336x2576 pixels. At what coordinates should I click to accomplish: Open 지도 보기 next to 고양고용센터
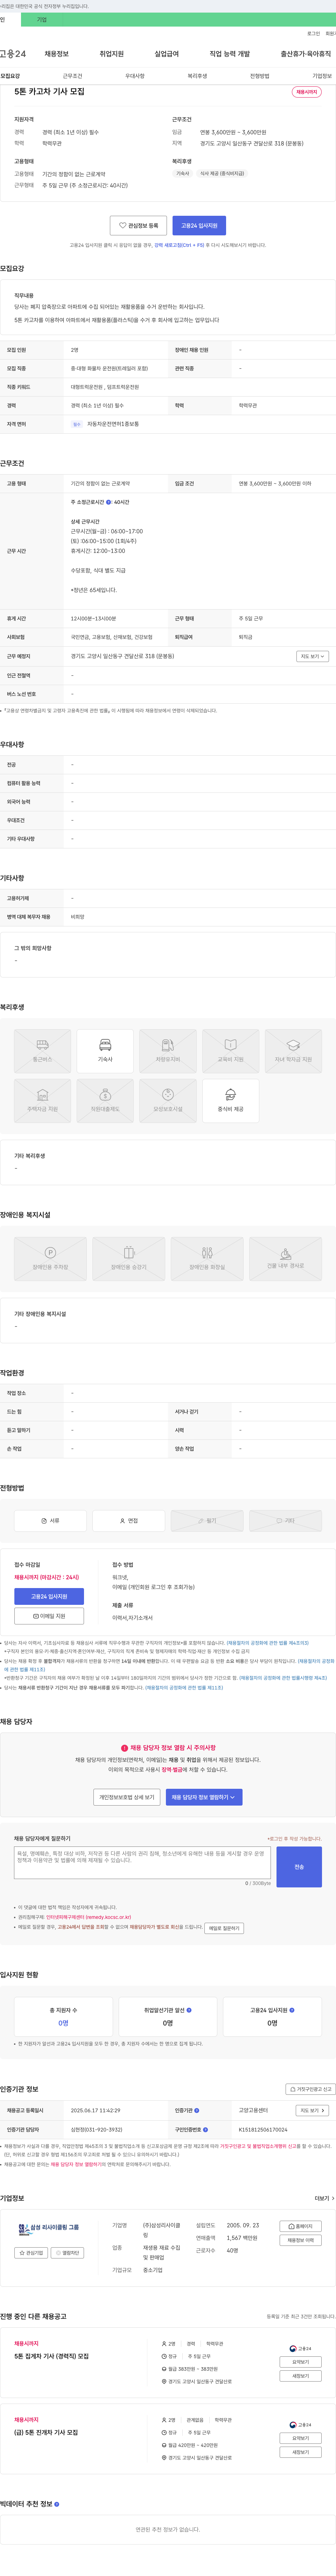tap(312, 2111)
